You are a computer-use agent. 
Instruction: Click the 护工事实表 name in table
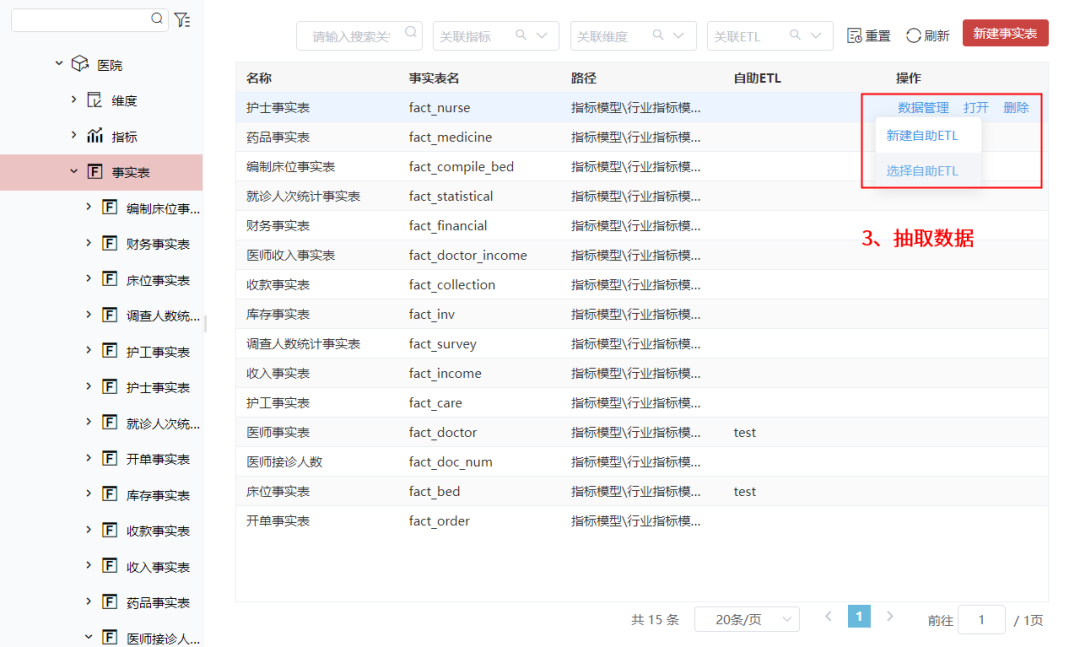pyautogui.click(x=278, y=403)
